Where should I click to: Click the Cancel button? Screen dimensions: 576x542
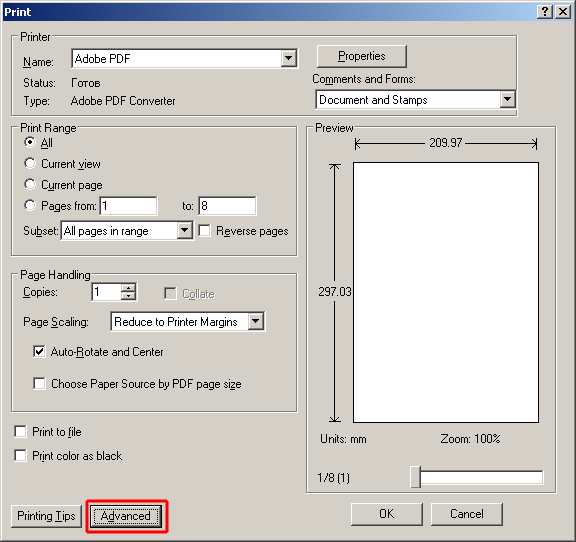point(467,514)
